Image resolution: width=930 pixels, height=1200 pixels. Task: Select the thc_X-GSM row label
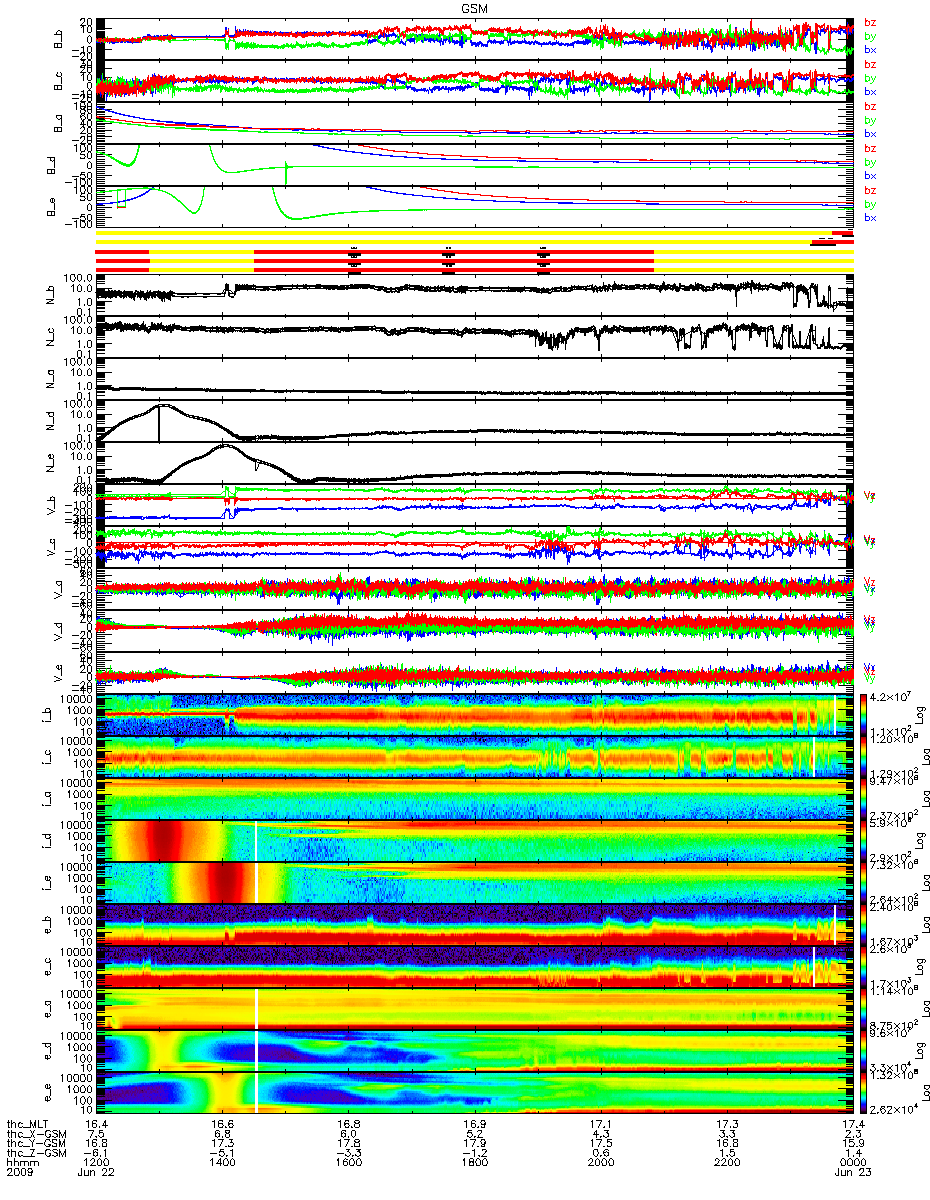coord(37,1133)
